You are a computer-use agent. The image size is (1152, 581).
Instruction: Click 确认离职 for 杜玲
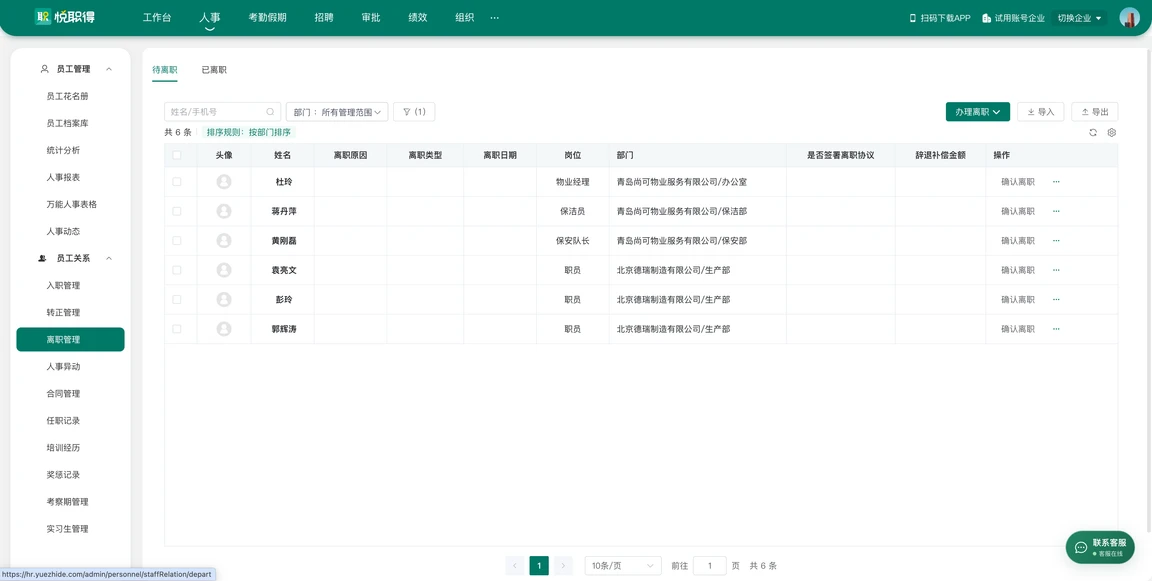1018,181
